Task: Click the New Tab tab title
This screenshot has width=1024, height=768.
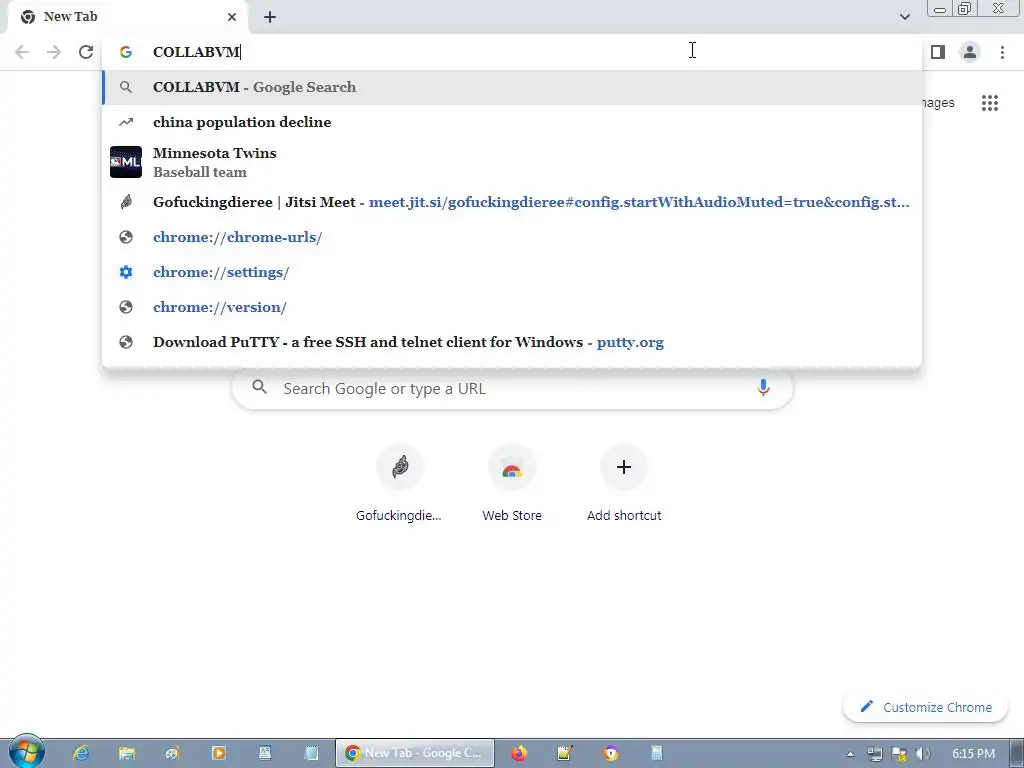Action: click(x=71, y=17)
